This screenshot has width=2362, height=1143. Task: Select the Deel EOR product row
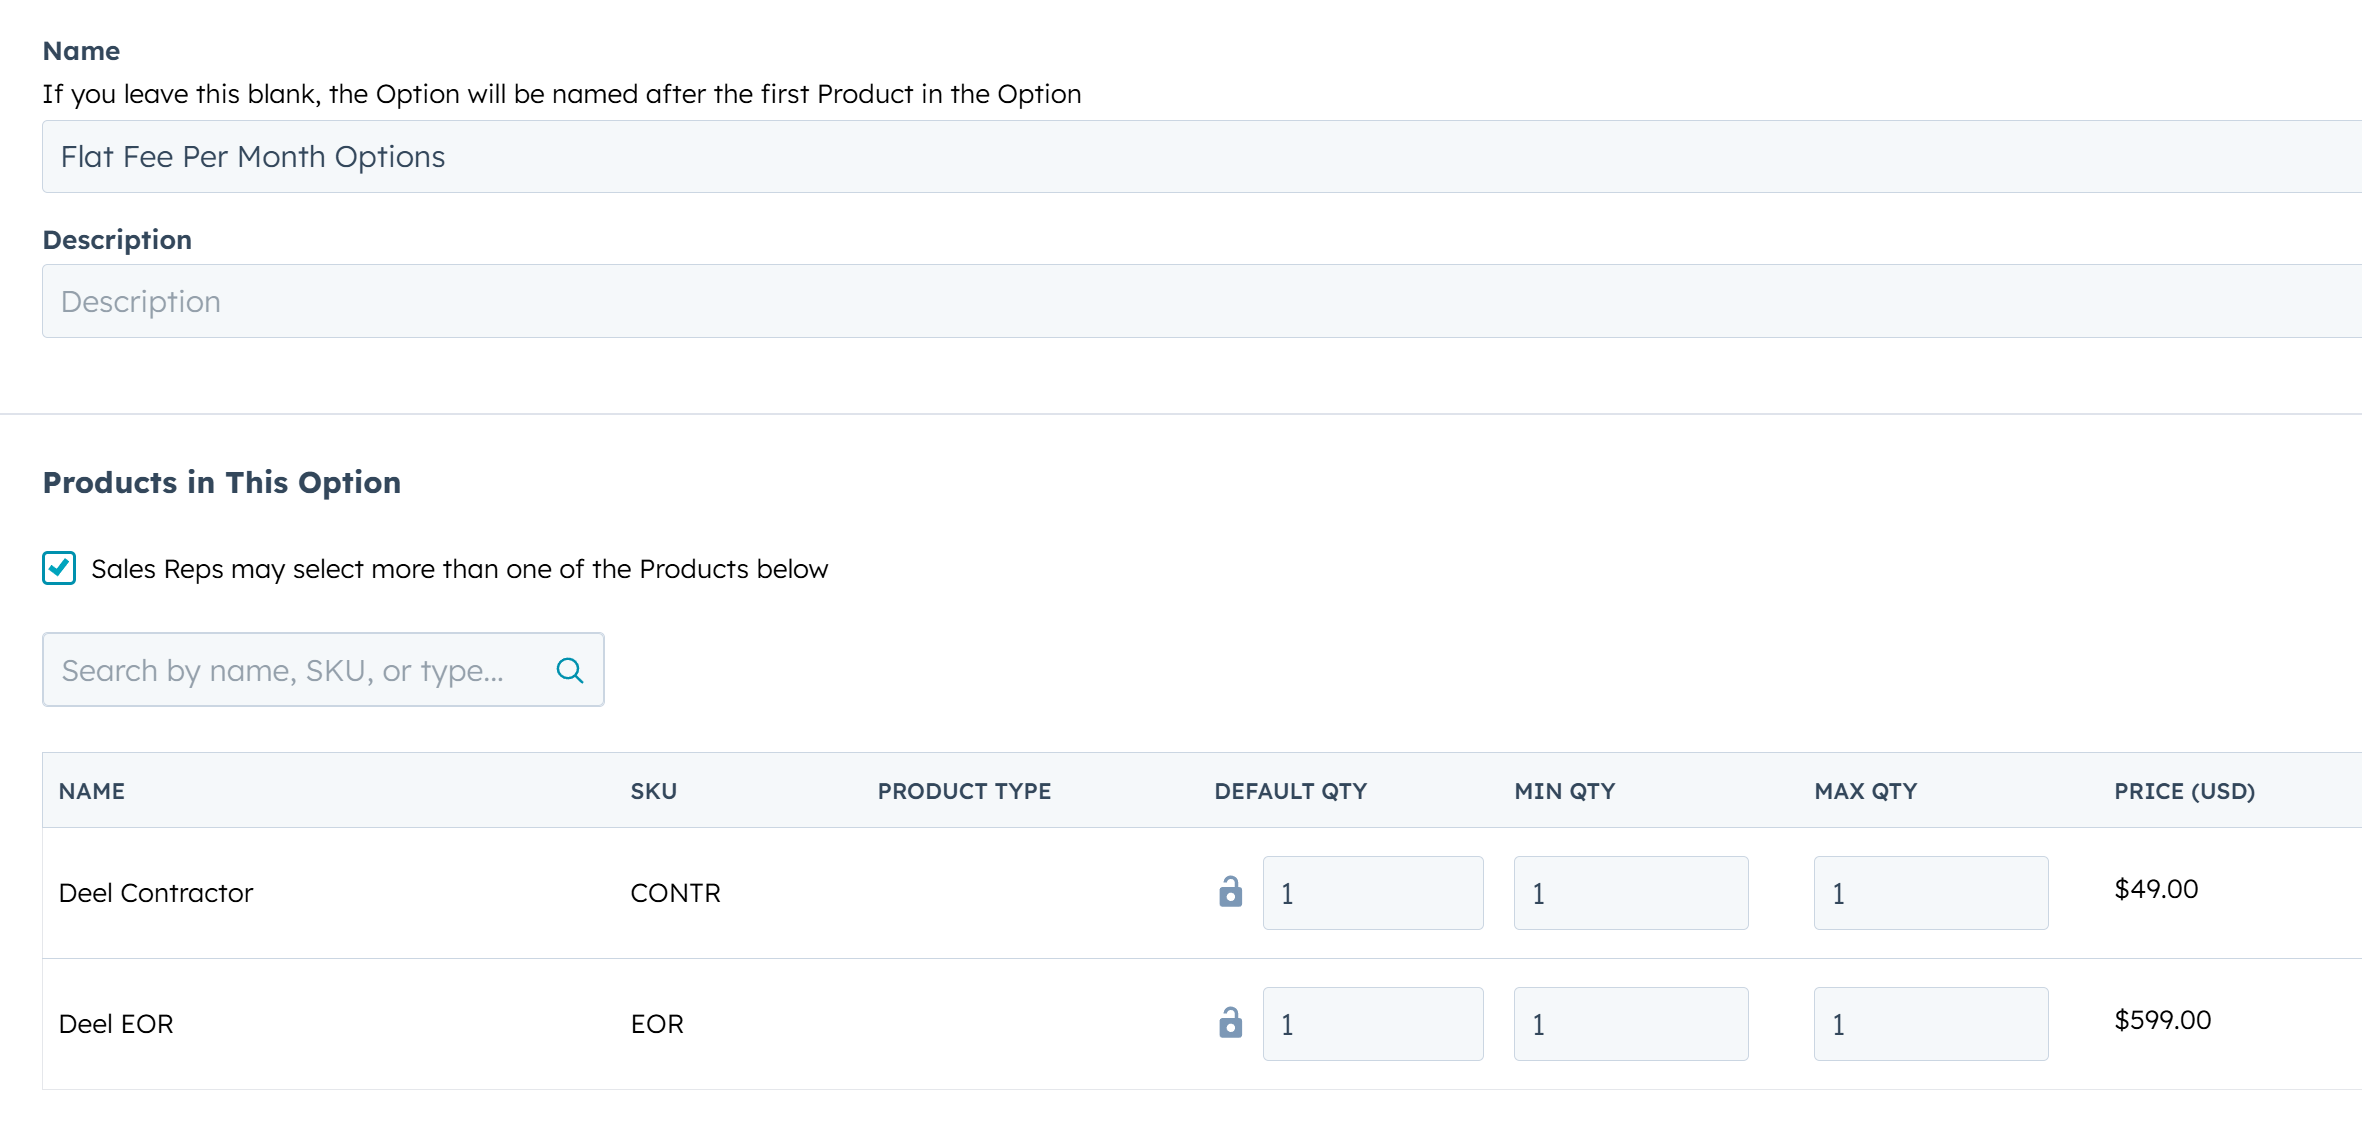(x=116, y=1023)
